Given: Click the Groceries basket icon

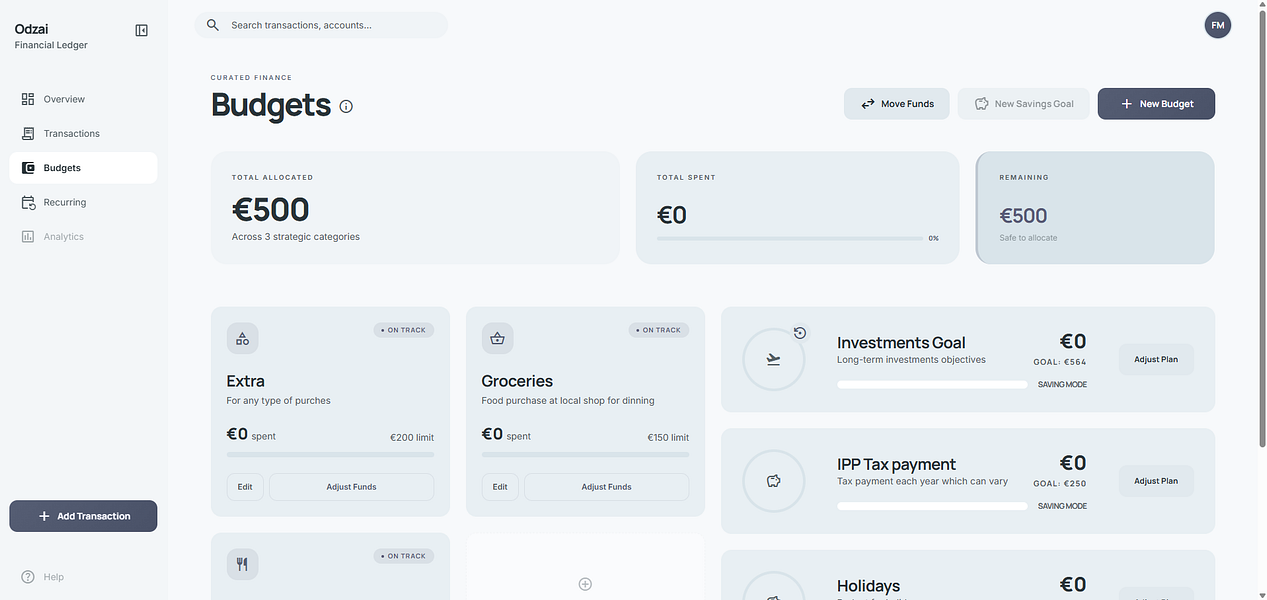Looking at the screenshot, I should (497, 338).
